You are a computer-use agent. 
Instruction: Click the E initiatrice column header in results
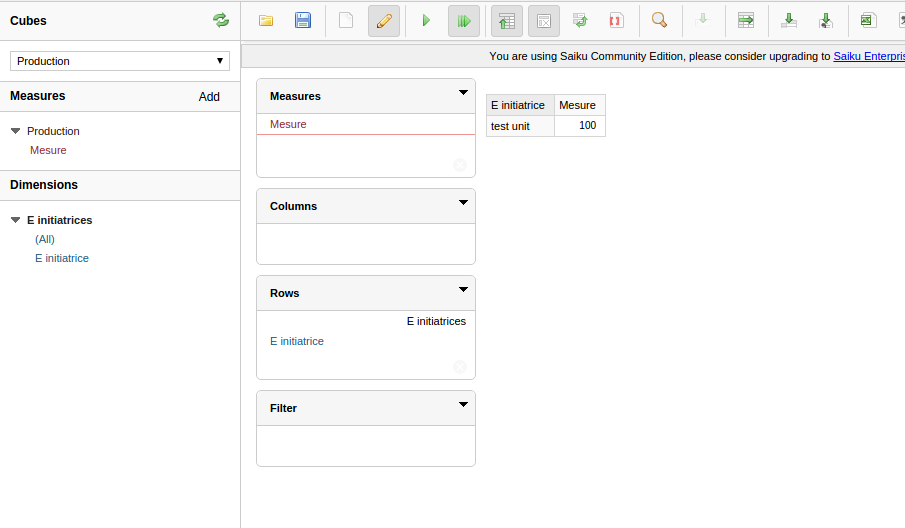pyautogui.click(x=521, y=105)
